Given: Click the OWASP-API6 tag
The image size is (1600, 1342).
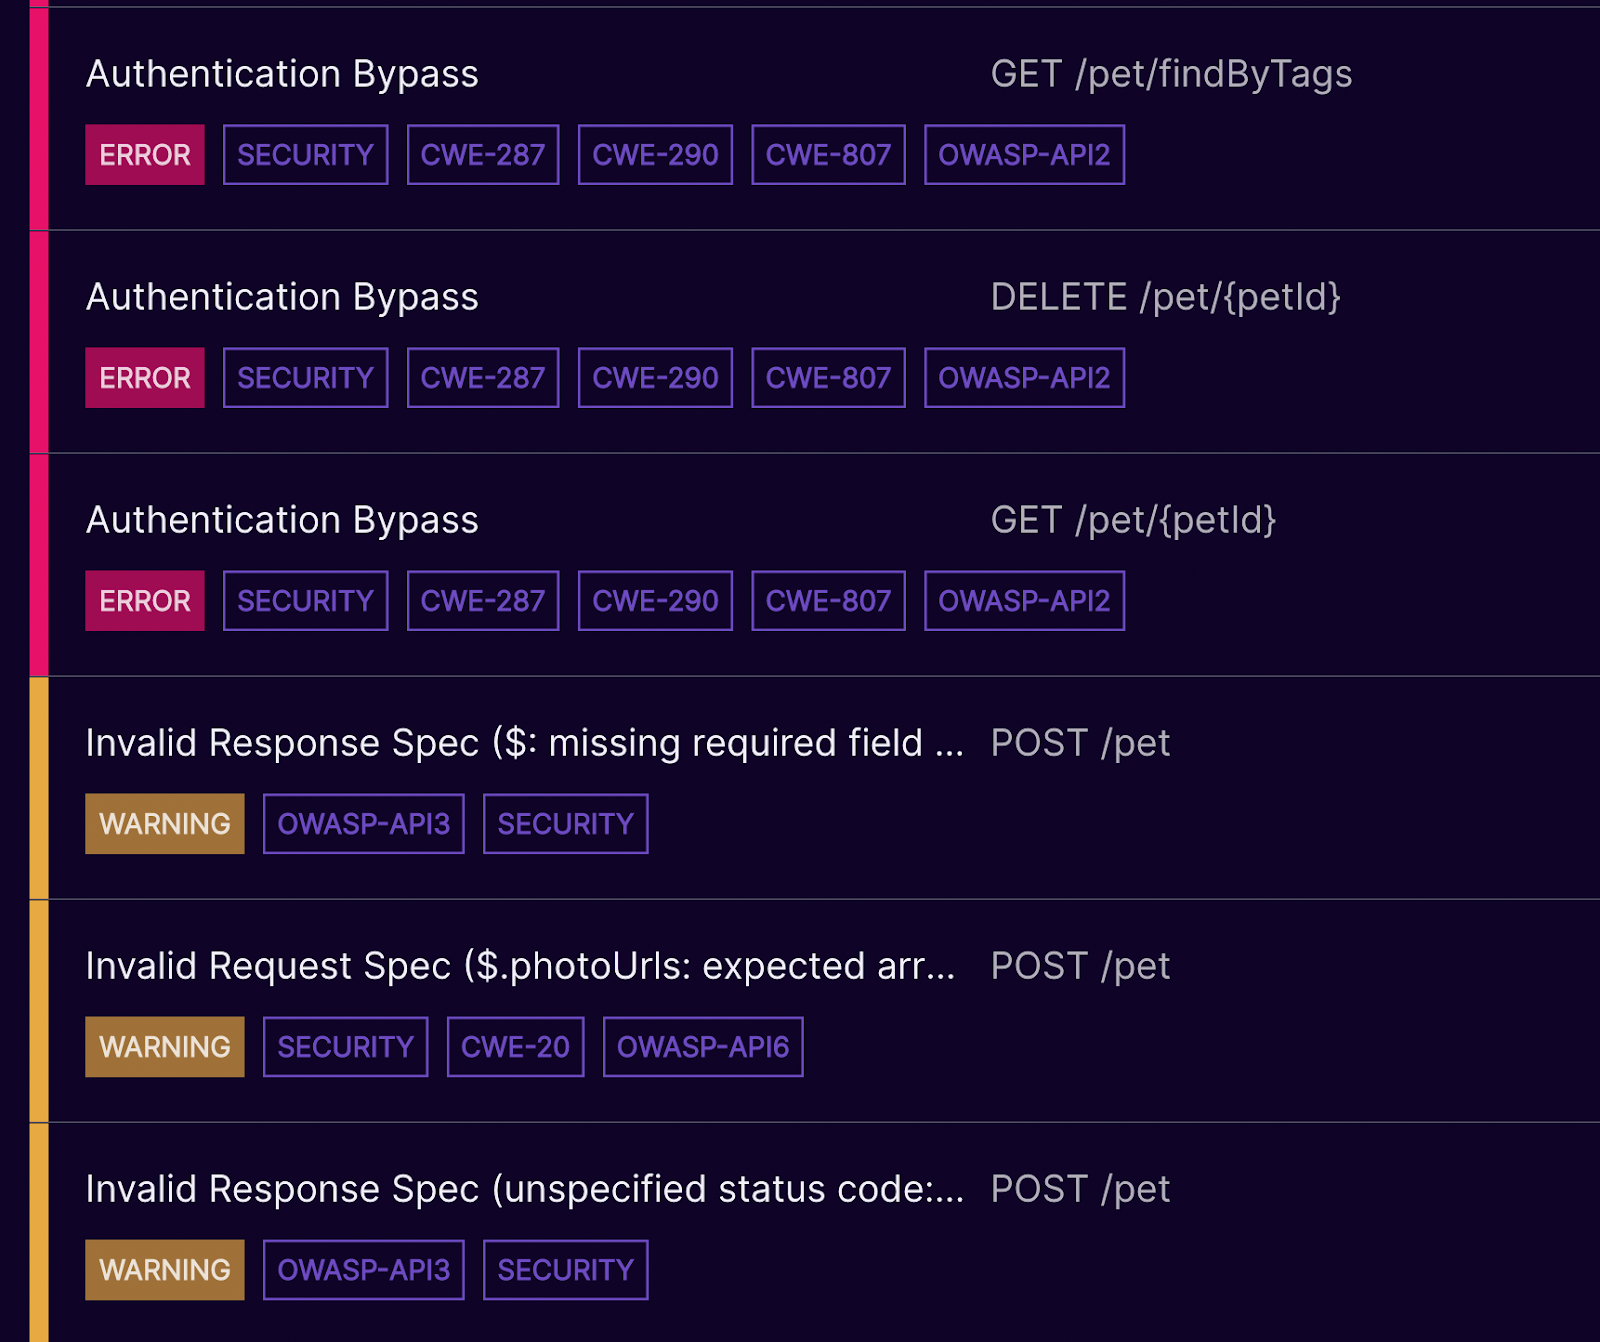Looking at the screenshot, I should coord(703,1047).
